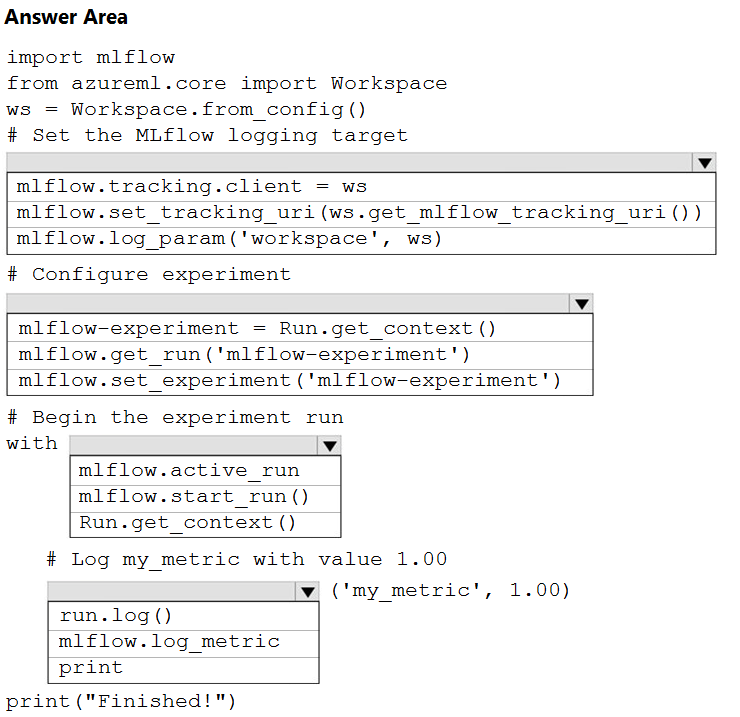Viewport: 740px width, 717px height.
Task: Select mlflow.log_param('workspace', ws) option
Action: pos(362,241)
